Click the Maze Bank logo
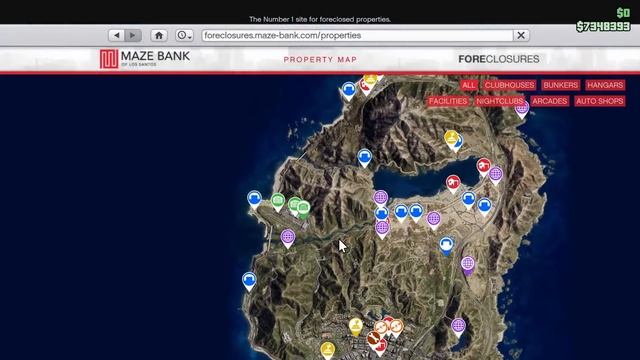This screenshot has height=360, width=640. coord(145,59)
